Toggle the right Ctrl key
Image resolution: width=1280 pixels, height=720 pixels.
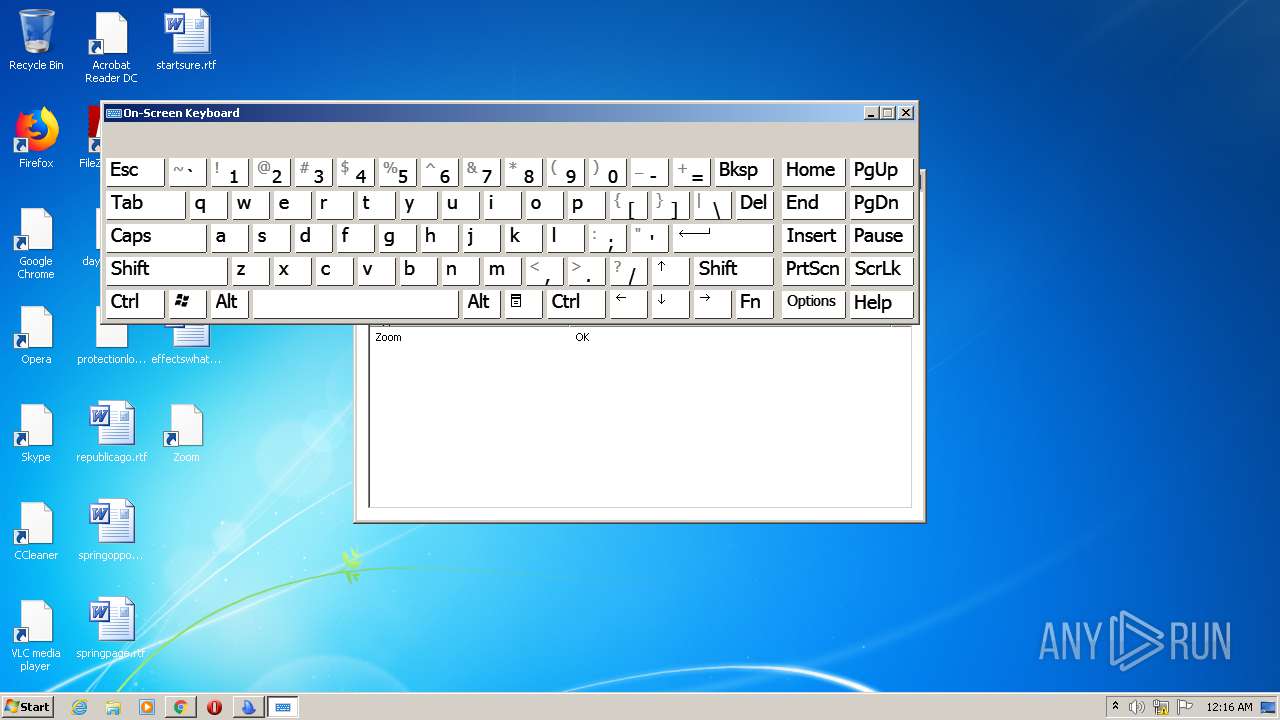click(576, 303)
